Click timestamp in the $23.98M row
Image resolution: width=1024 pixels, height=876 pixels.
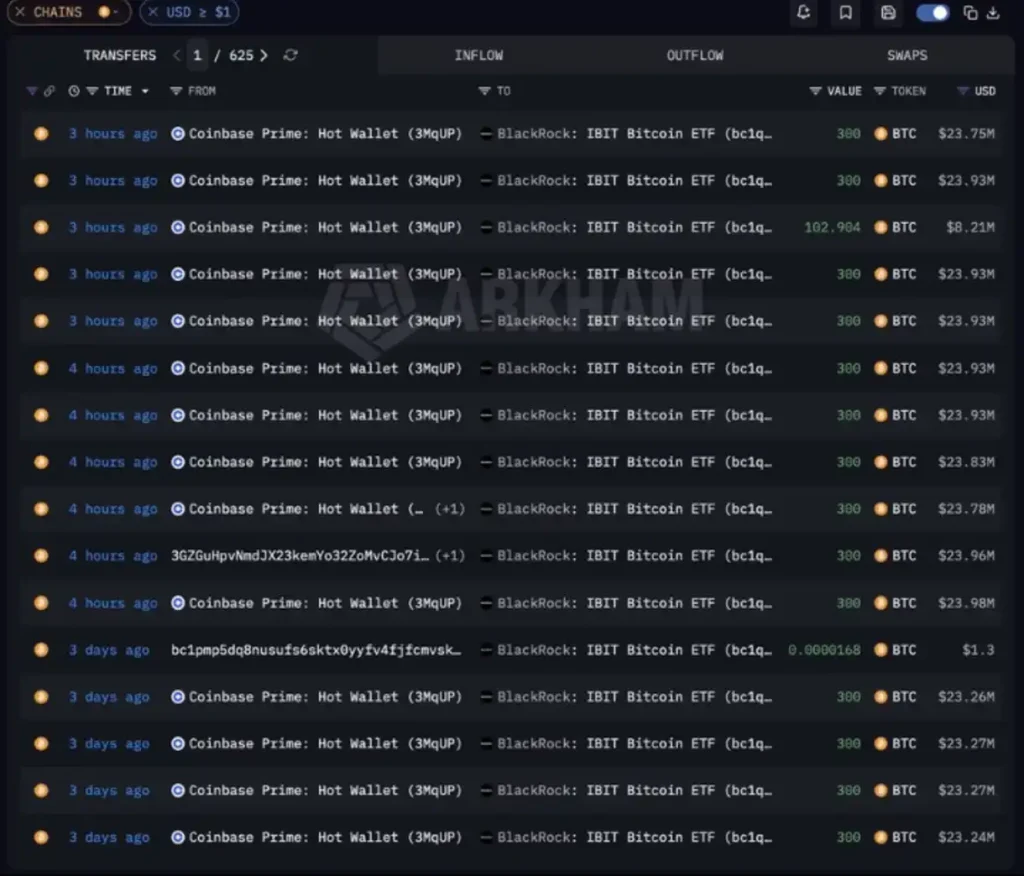click(113, 603)
